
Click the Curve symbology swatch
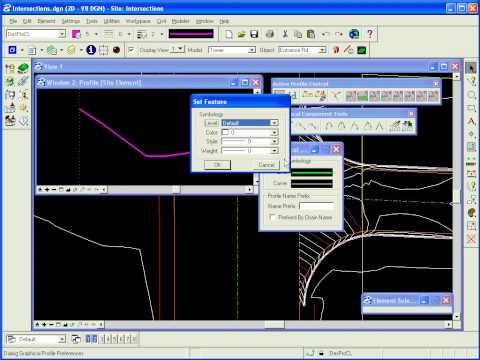(312, 183)
